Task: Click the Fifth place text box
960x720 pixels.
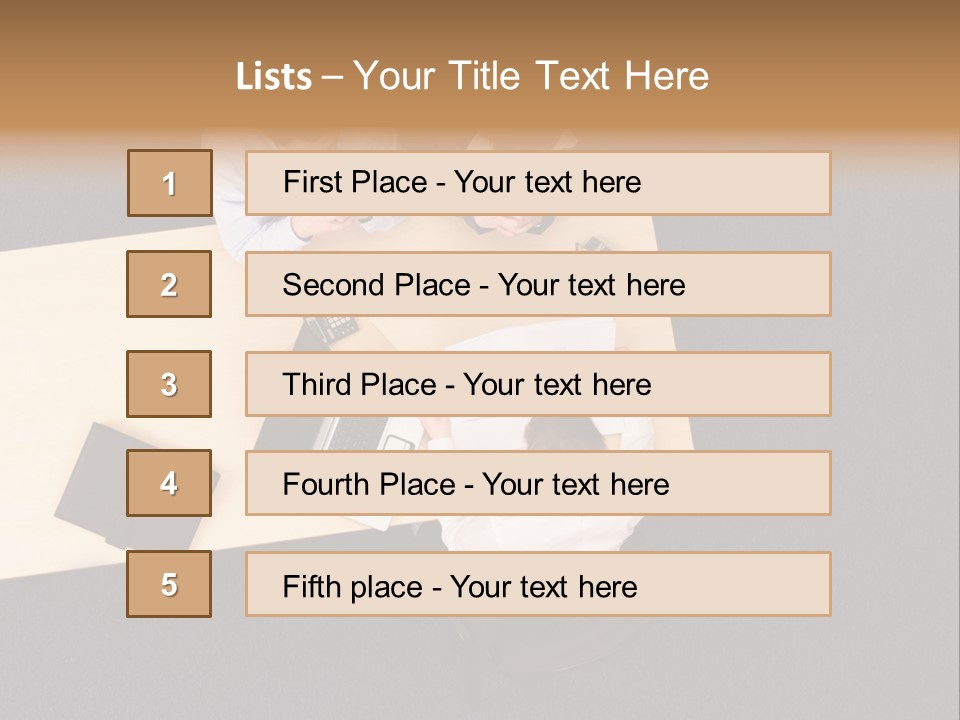Action: 538,584
